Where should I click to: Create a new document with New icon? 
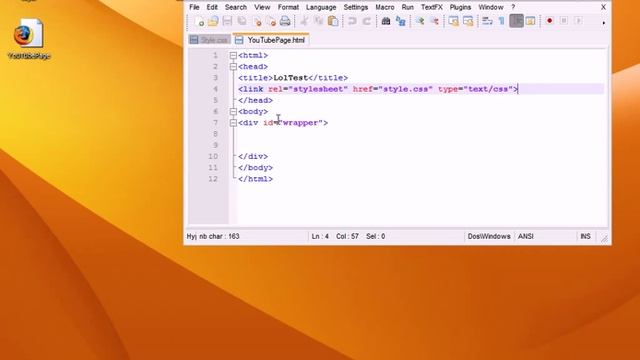pos(199,21)
